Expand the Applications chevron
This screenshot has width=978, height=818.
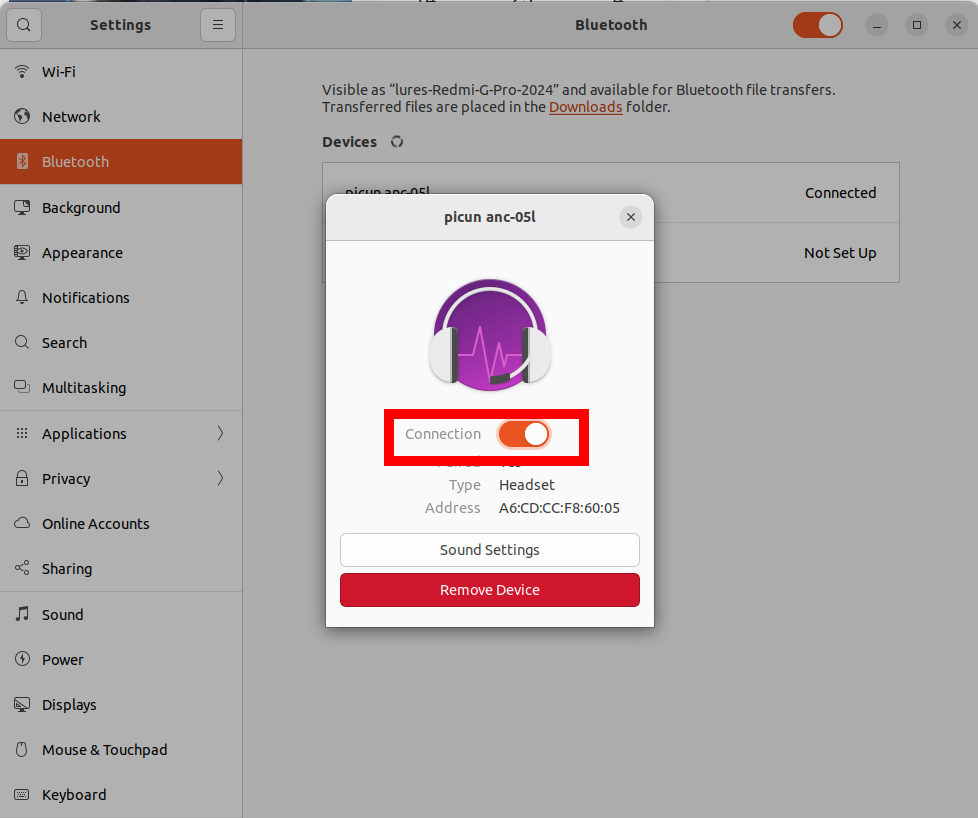220,433
